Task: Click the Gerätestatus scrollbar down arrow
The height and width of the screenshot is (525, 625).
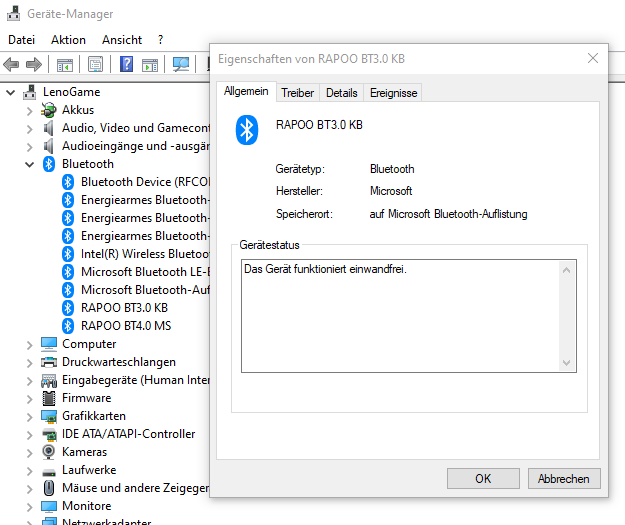Action: pyautogui.click(x=566, y=362)
